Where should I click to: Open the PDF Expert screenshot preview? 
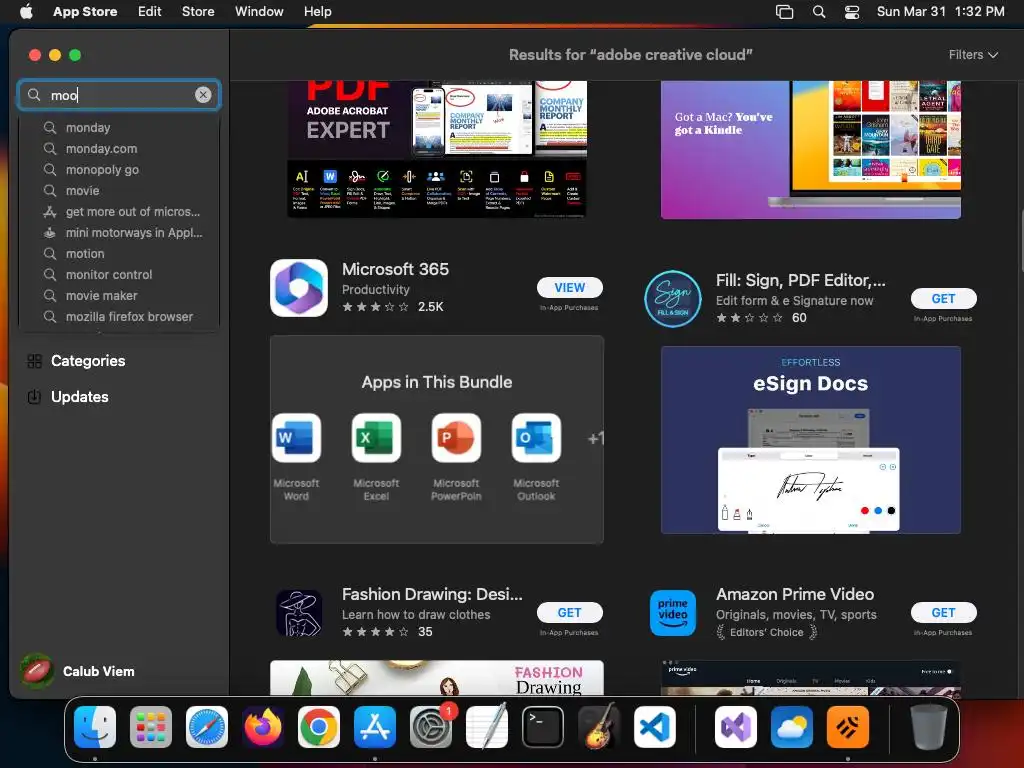(x=437, y=150)
